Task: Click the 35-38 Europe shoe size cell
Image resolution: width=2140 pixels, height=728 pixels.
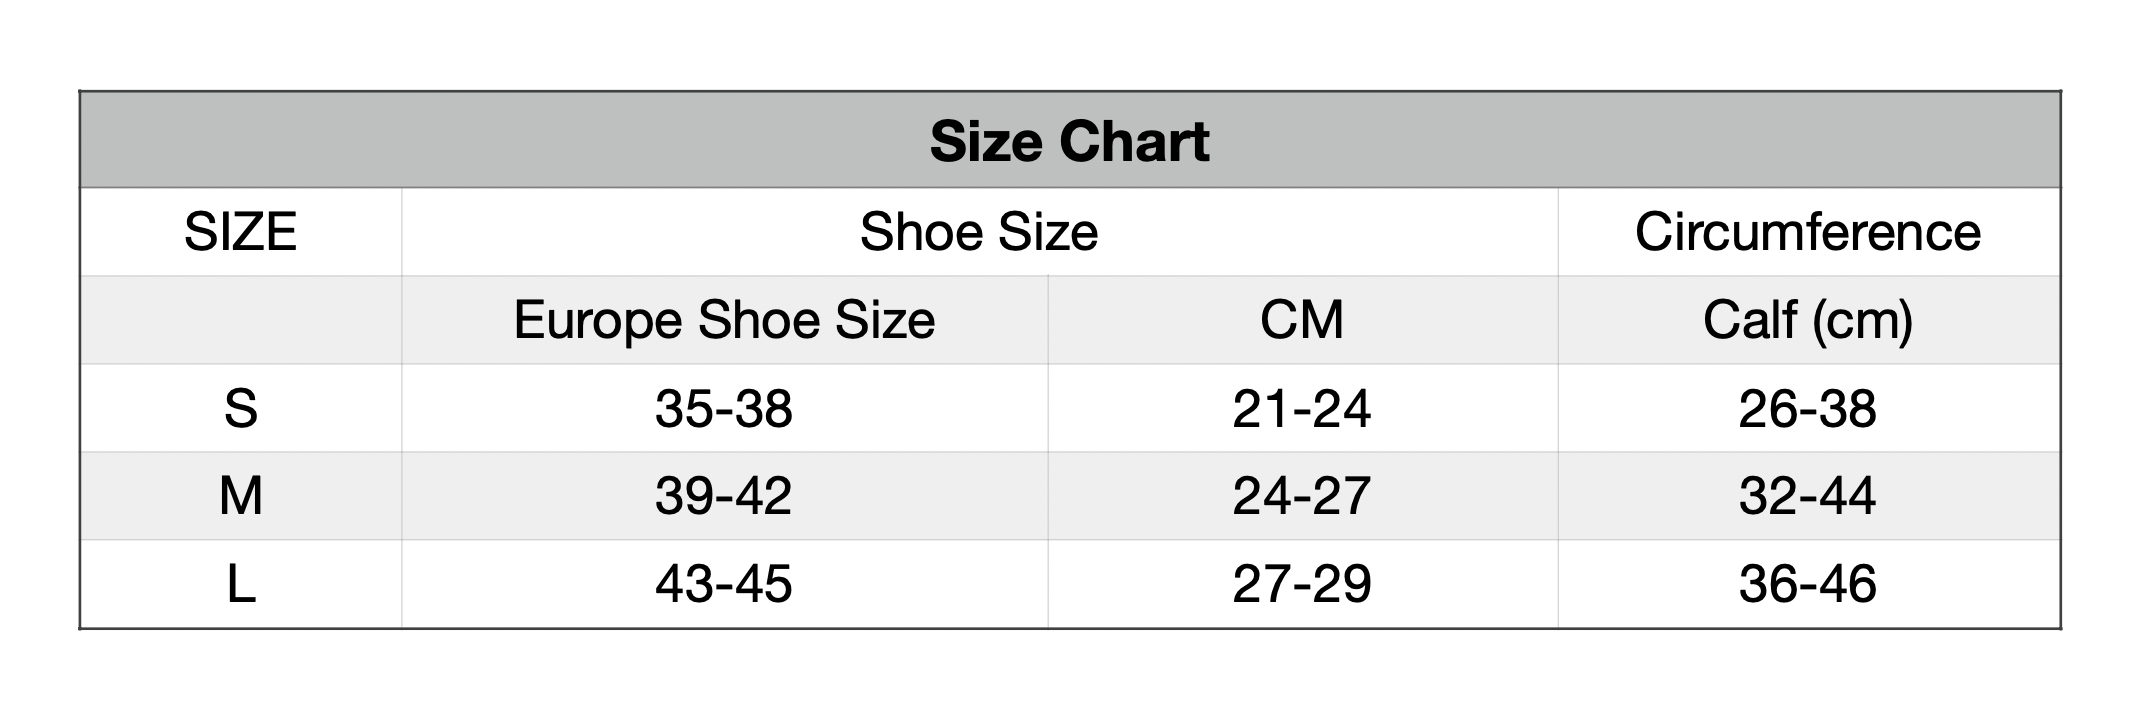Action: tap(724, 408)
